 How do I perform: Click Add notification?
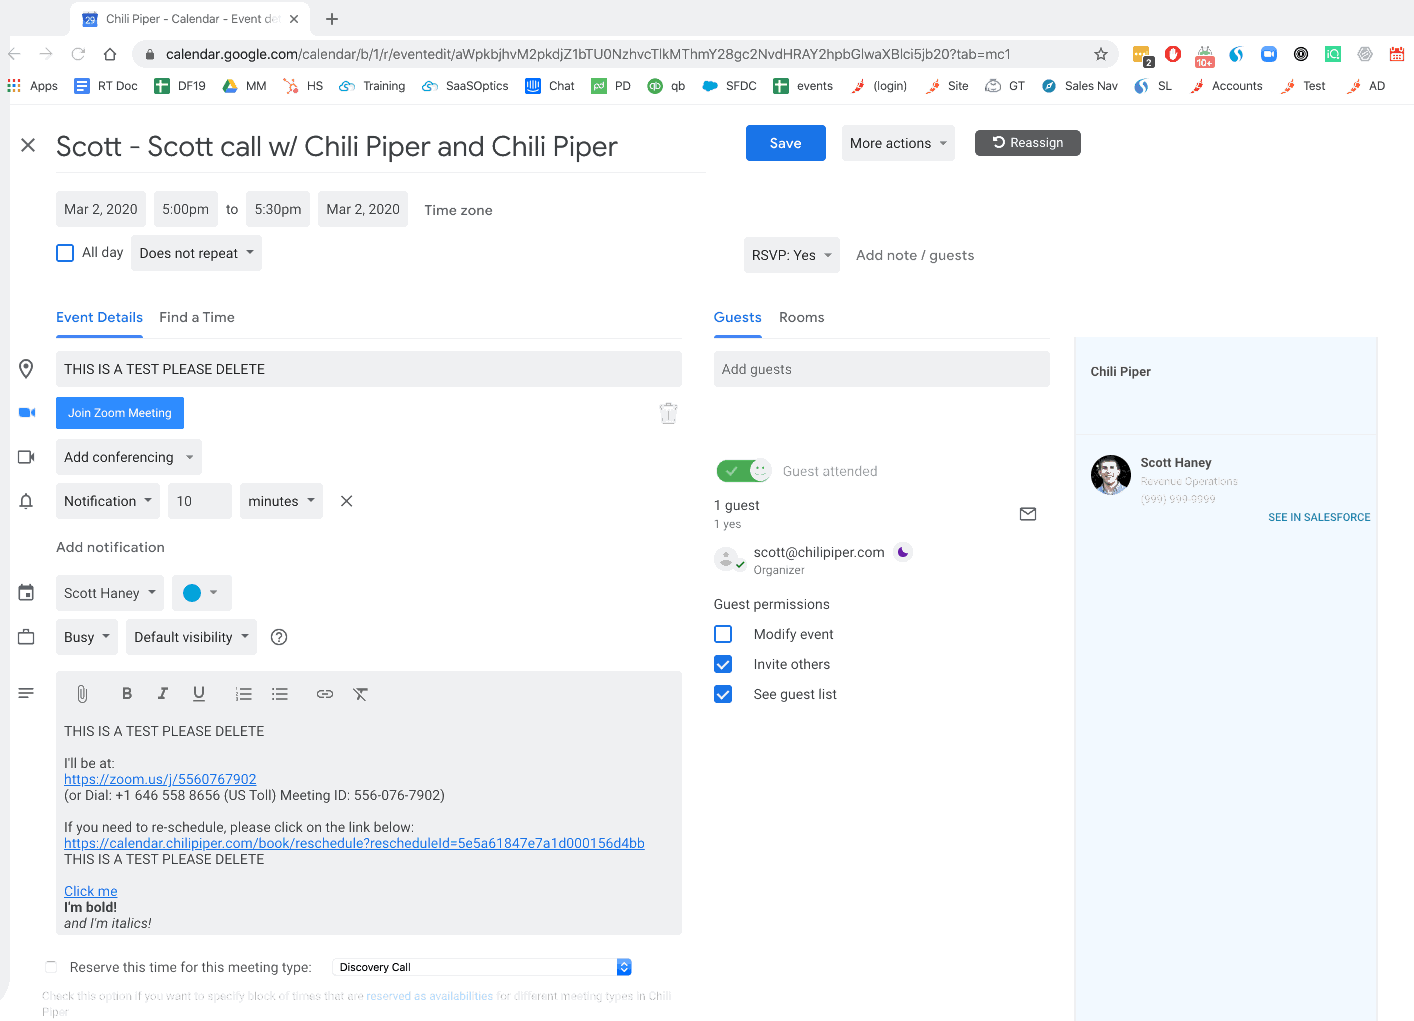pos(110,547)
